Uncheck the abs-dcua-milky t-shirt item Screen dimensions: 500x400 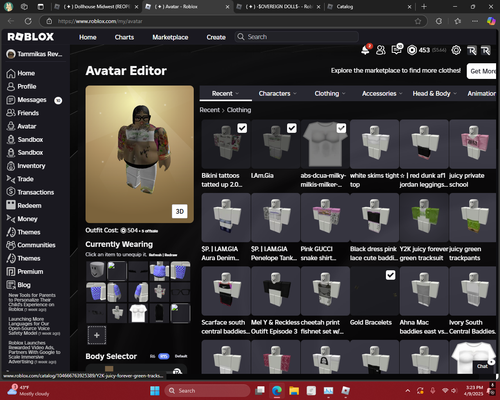pos(341,128)
